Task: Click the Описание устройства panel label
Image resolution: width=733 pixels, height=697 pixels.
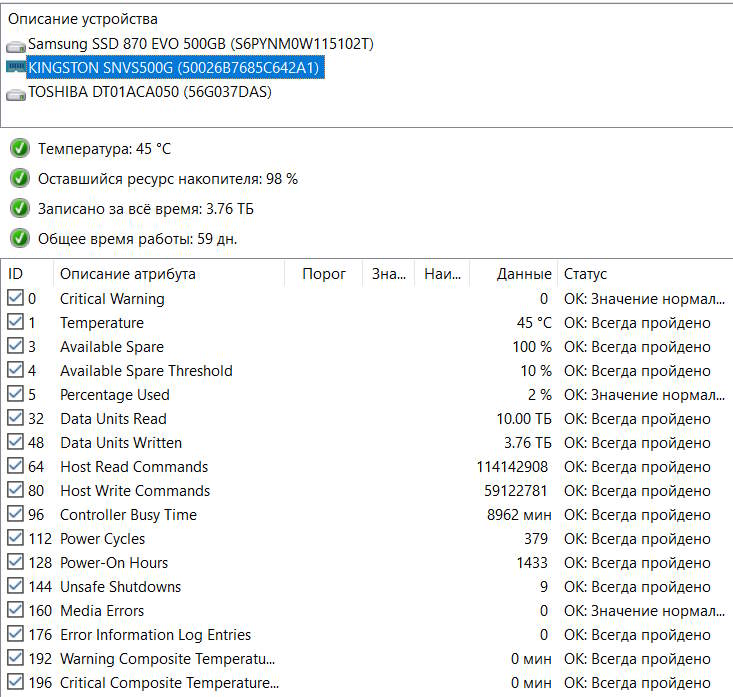Action: coord(83,19)
